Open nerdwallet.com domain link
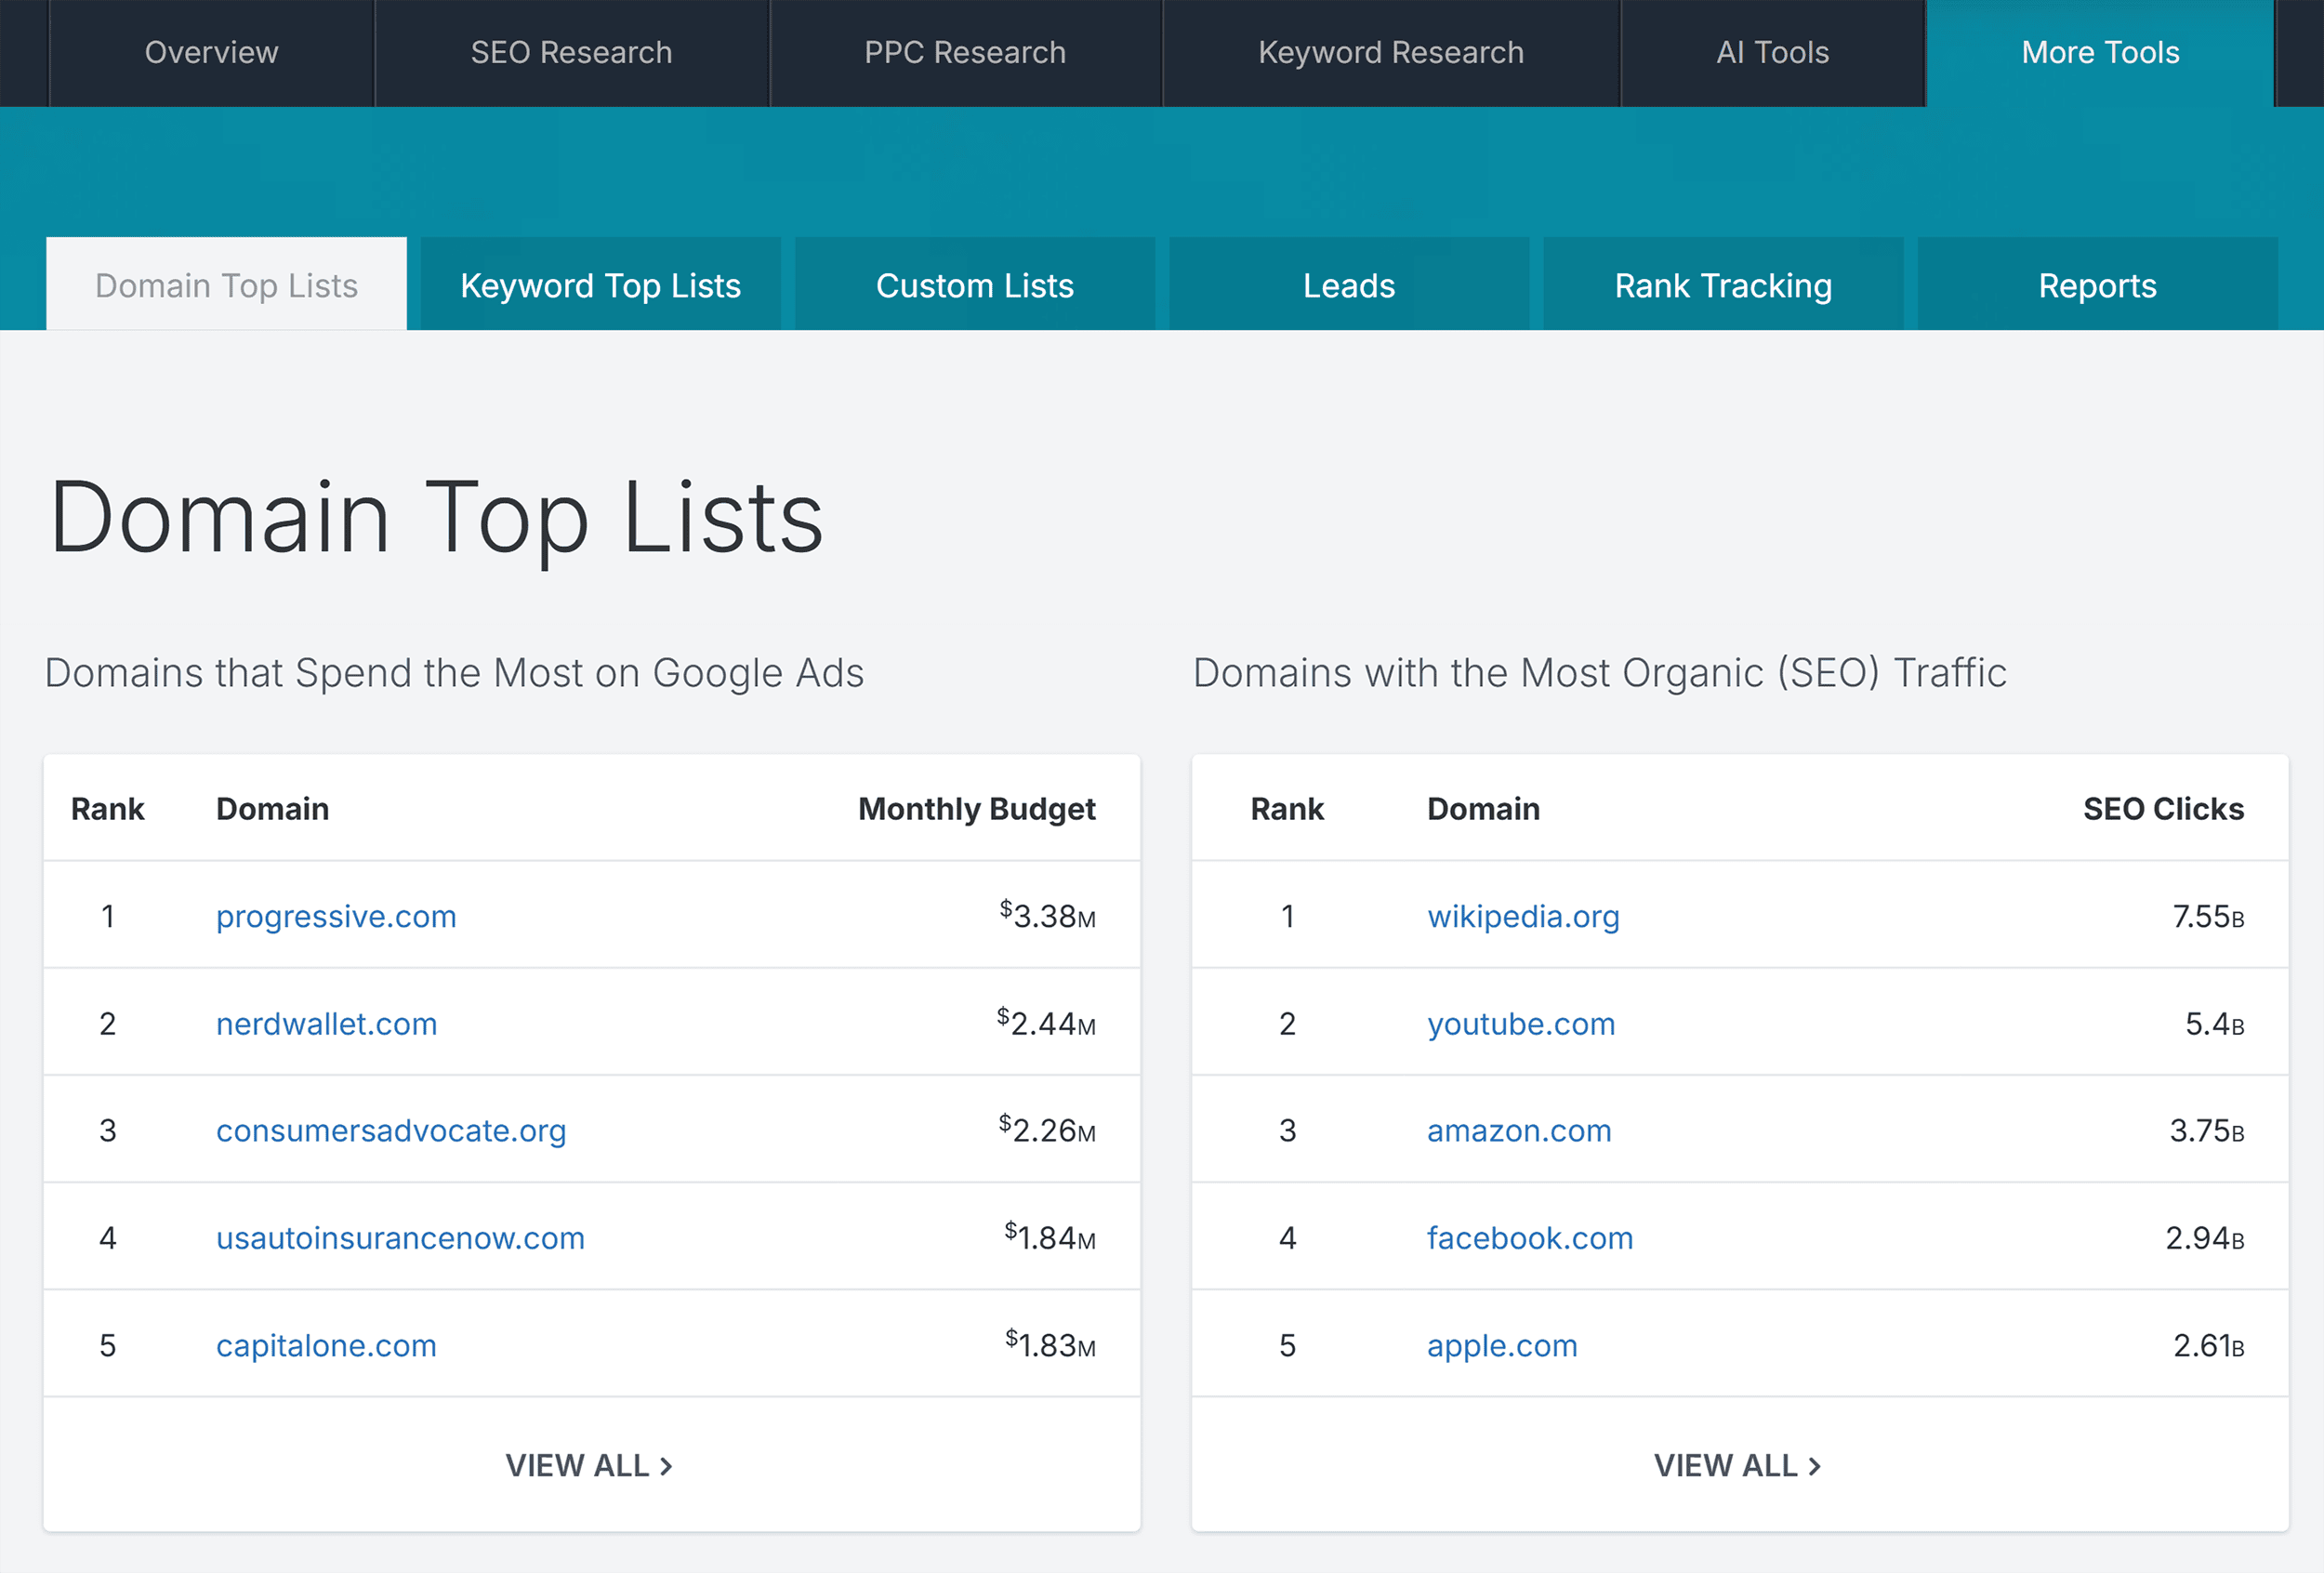 coord(326,1023)
